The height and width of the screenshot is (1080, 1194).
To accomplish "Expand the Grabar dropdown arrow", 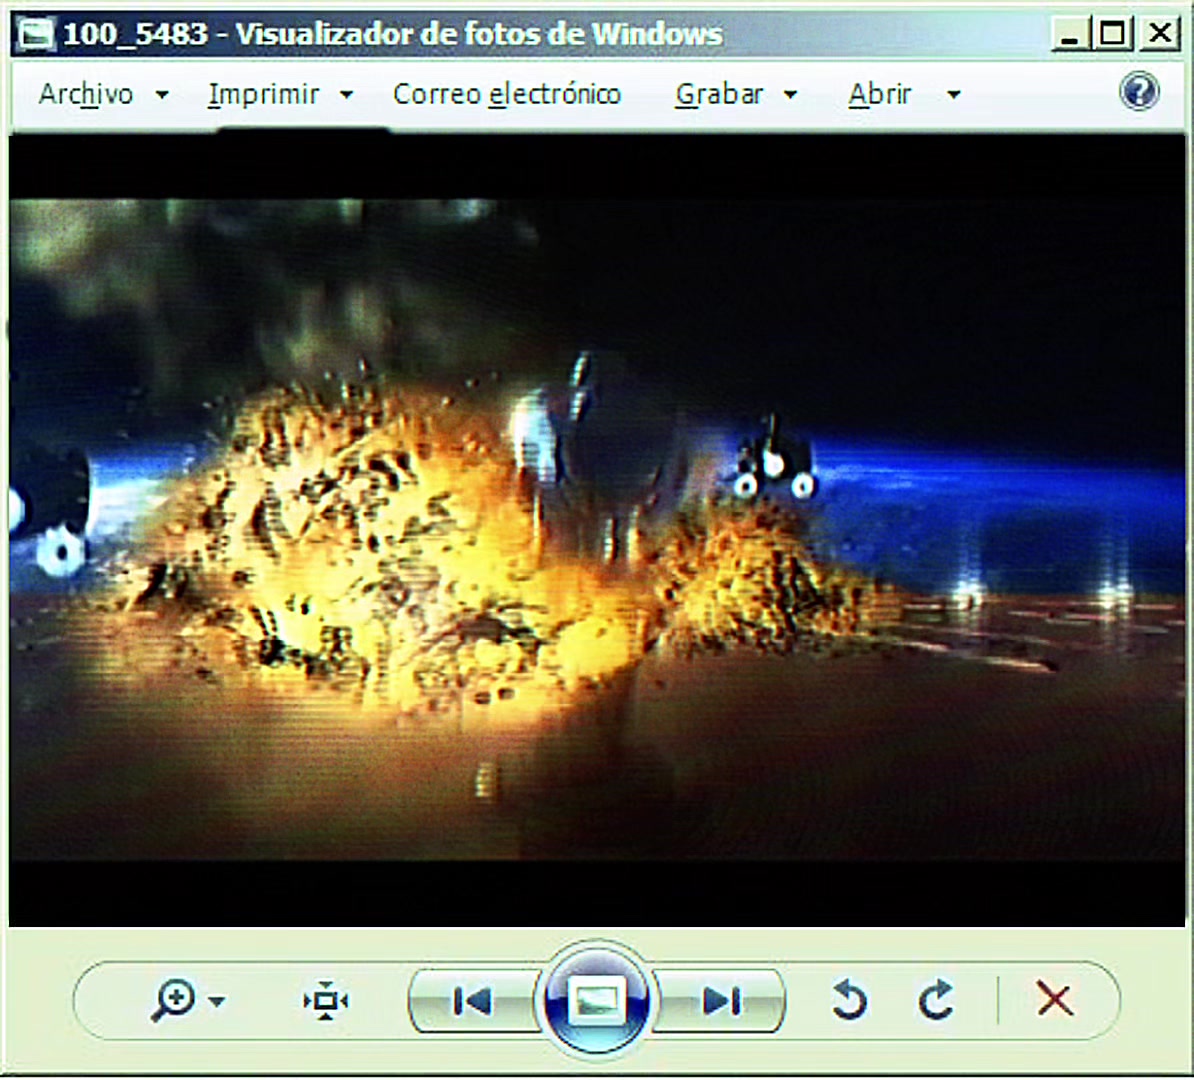I will (791, 95).
